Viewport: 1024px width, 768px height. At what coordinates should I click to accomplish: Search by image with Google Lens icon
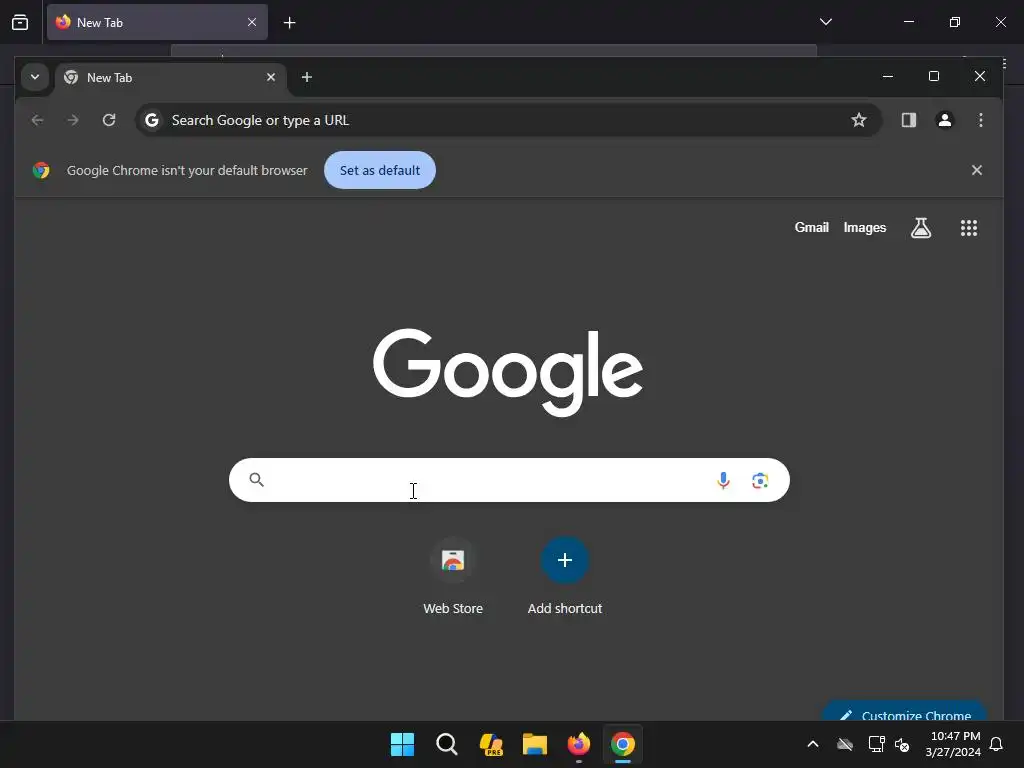point(760,481)
